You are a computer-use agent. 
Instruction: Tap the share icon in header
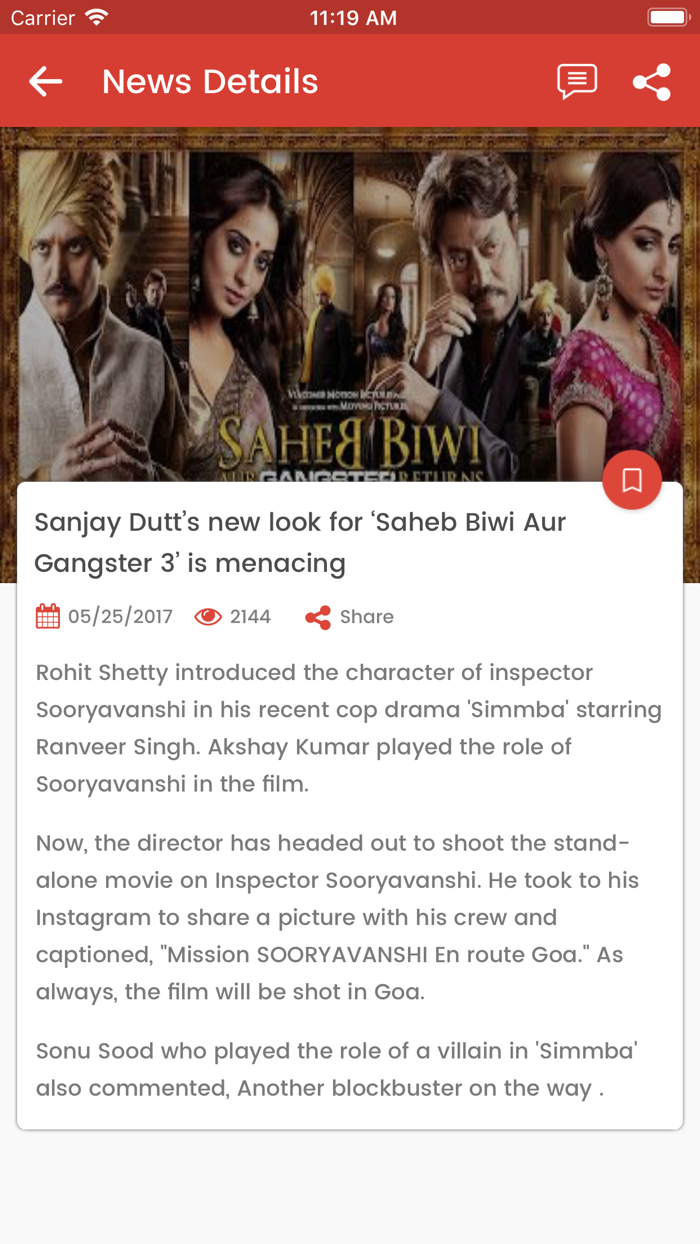pos(652,82)
